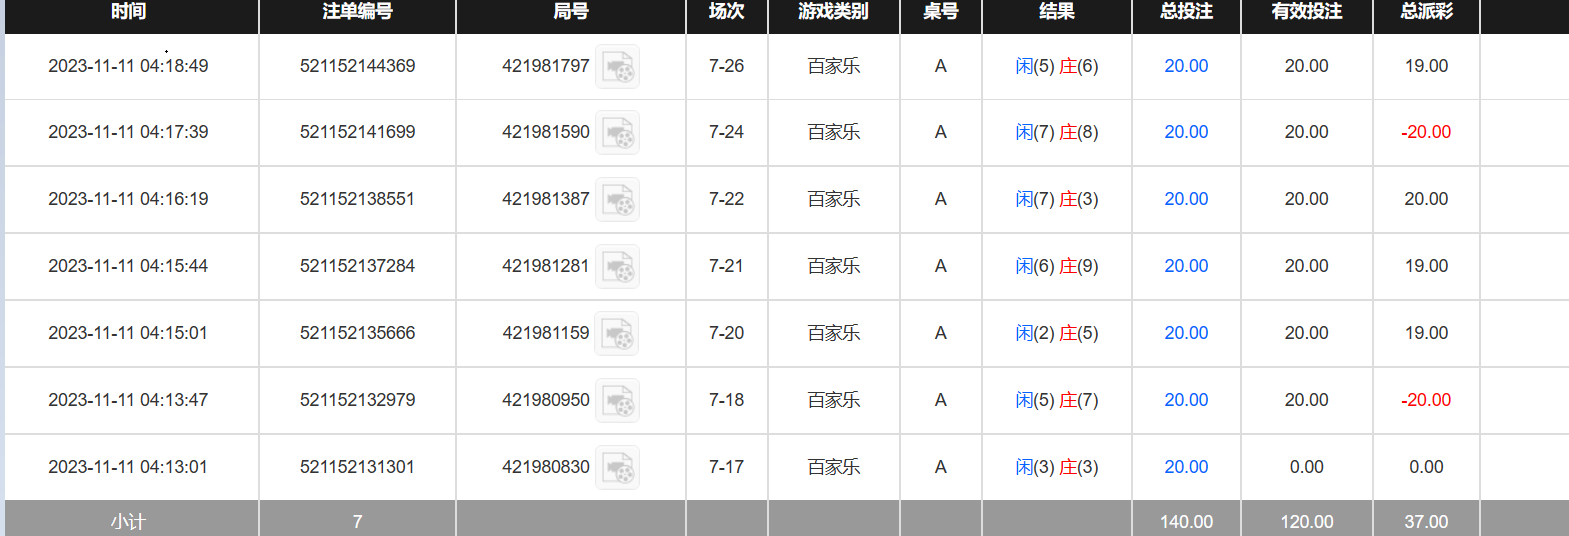Click the 总投注 column header
1569x536 pixels.
point(1186,12)
